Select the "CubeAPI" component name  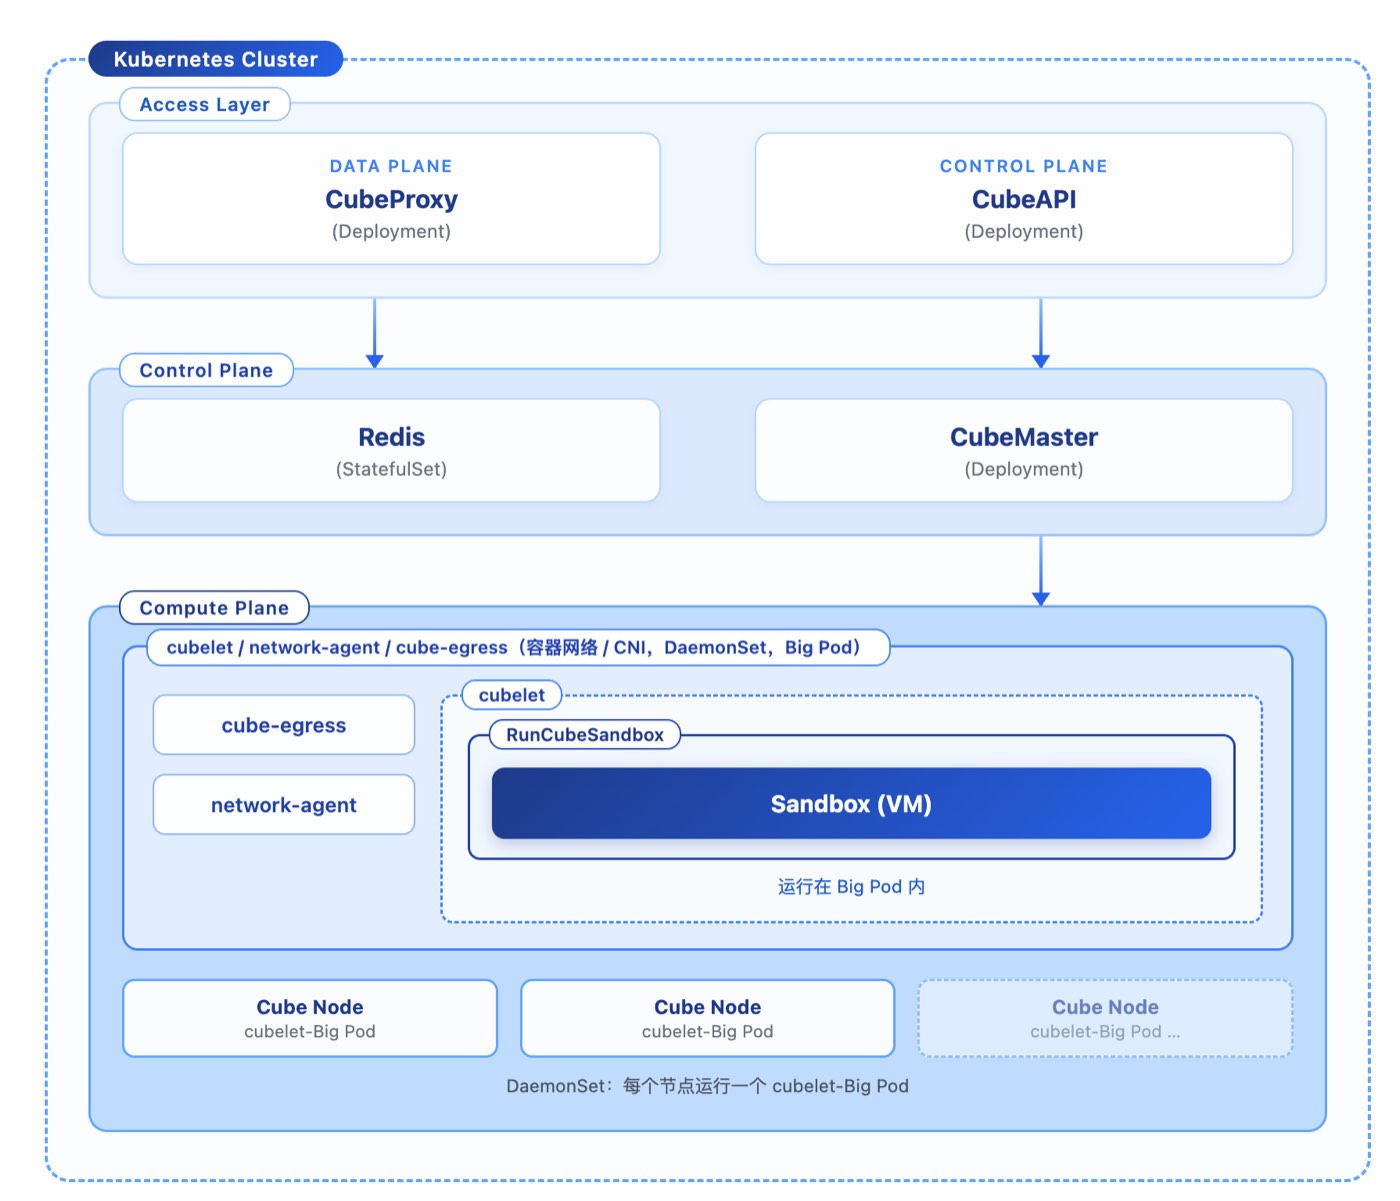pyautogui.click(x=1024, y=199)
